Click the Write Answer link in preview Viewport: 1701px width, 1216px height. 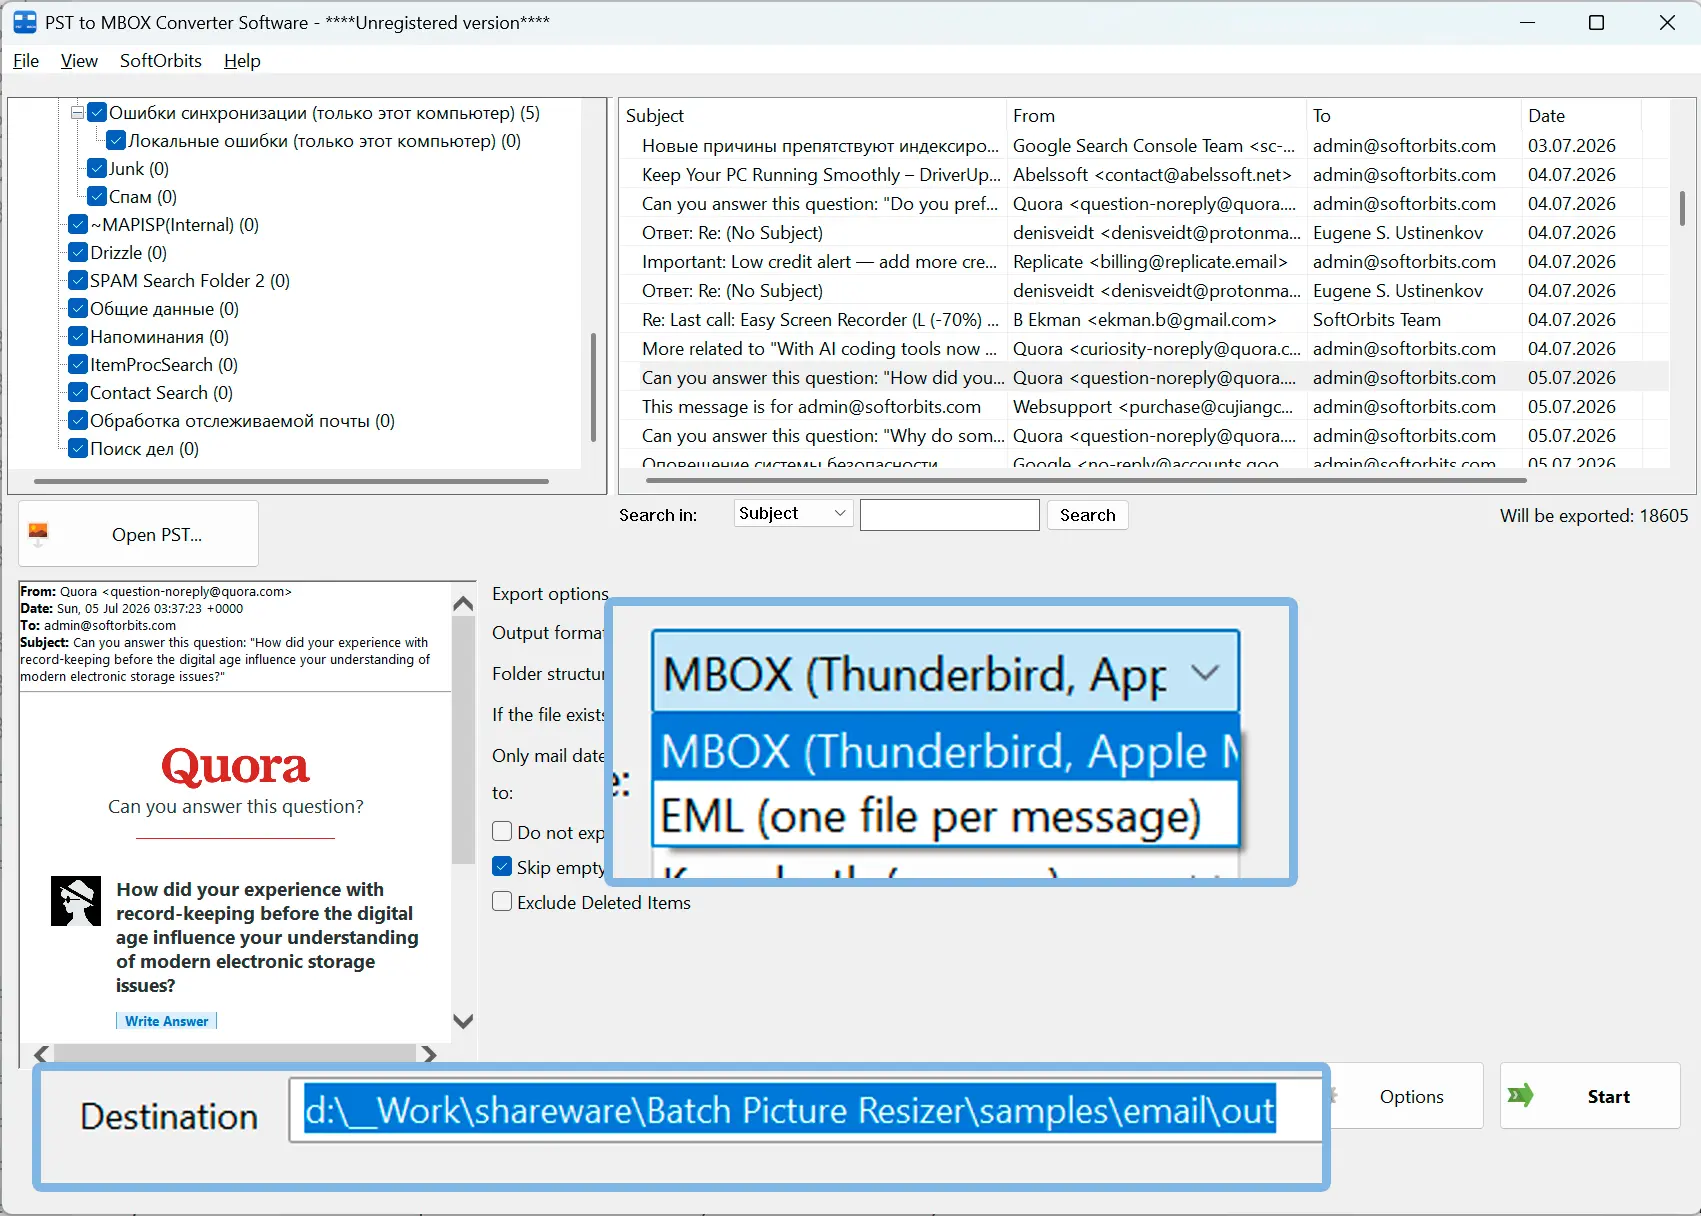point(166,1021)
